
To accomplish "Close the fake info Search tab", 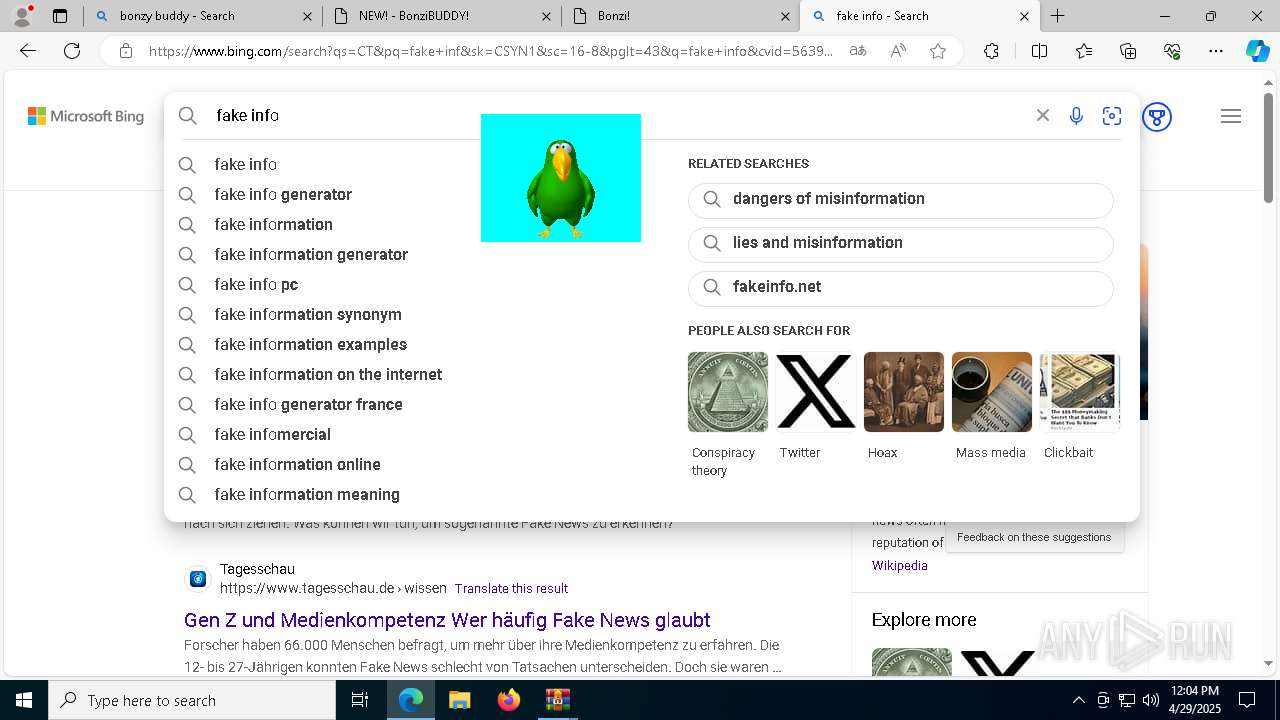I will (x=1024, y=16).
